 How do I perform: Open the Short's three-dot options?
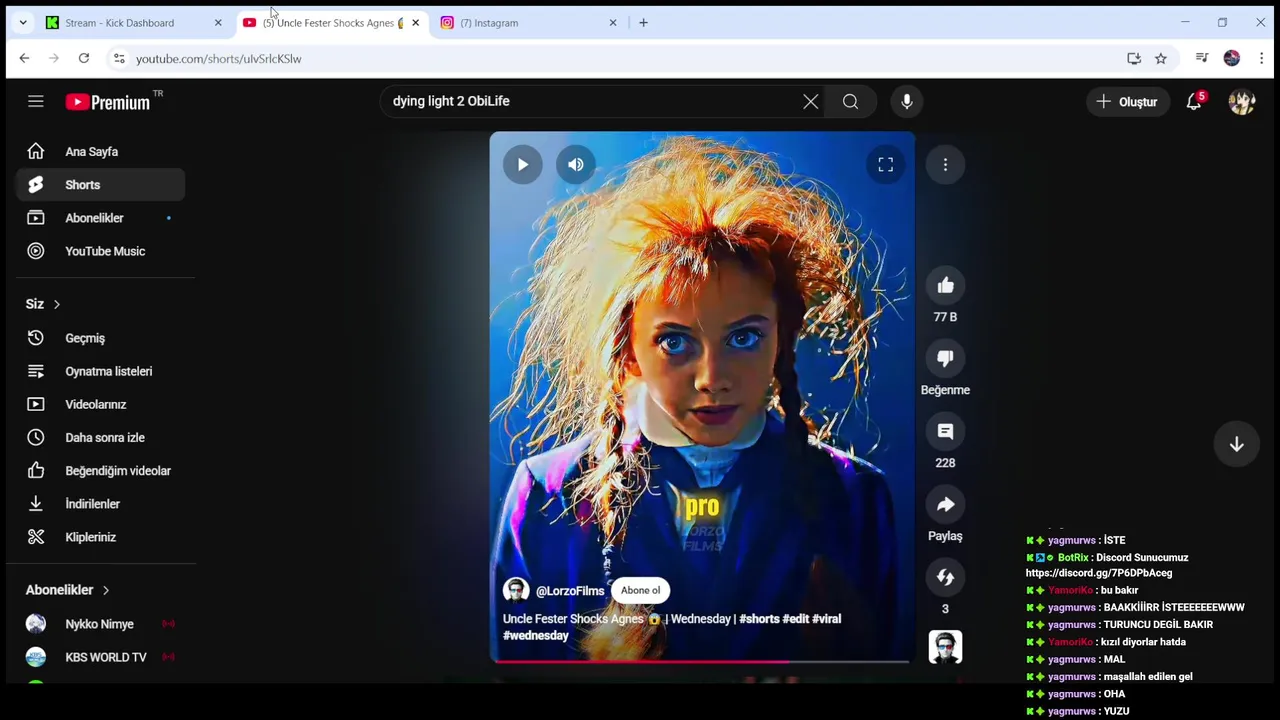(945, 165)
